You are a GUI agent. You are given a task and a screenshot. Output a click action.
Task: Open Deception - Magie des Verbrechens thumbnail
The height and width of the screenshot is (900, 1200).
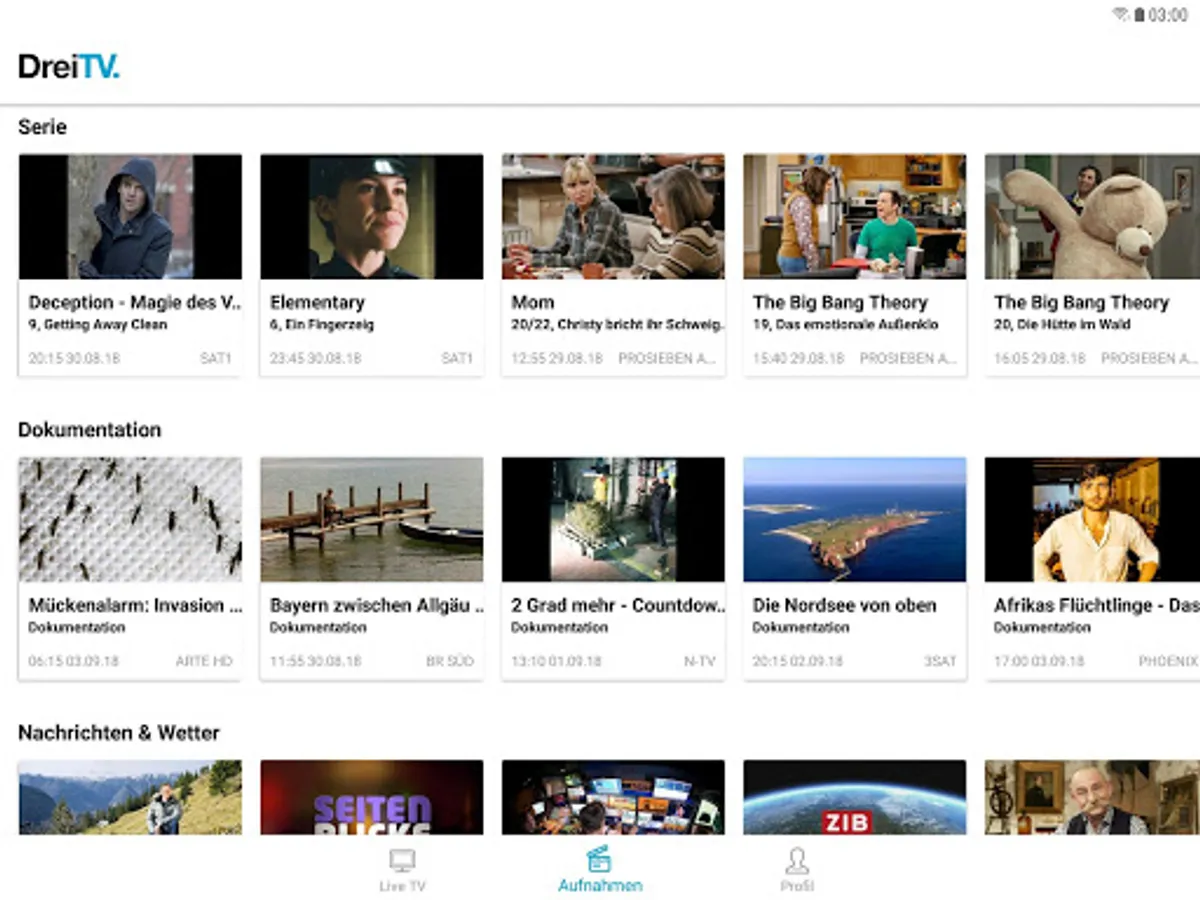click(130, 217)
